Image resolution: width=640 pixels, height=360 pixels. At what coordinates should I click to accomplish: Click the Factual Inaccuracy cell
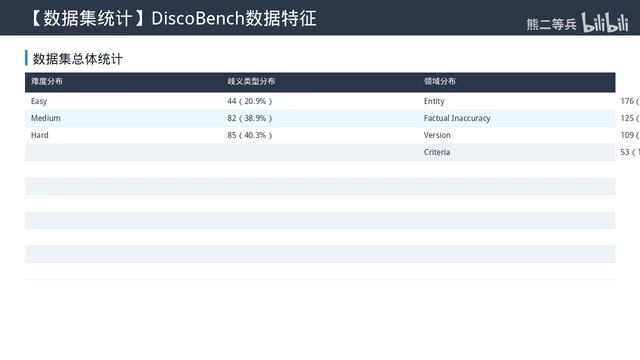click(x=457, y=118)
